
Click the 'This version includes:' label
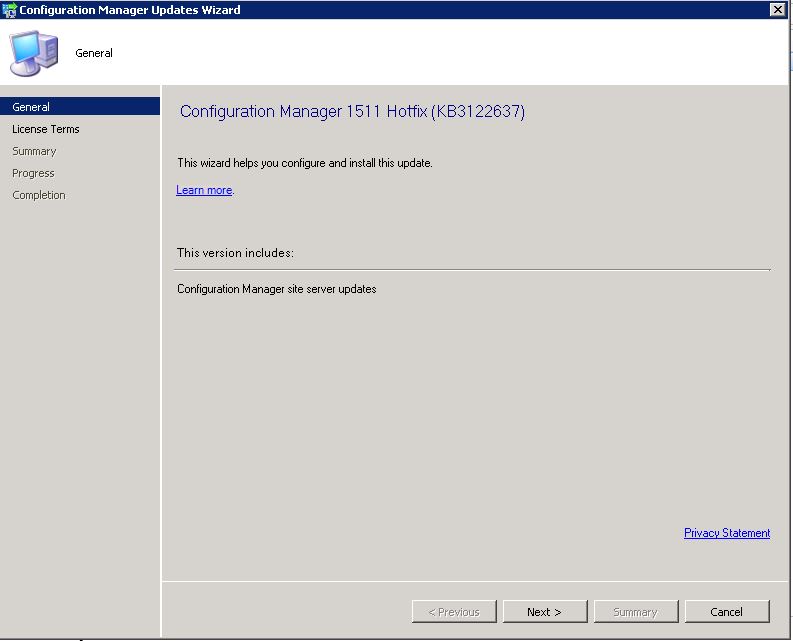pyautogui.click(x=235, y=253)
